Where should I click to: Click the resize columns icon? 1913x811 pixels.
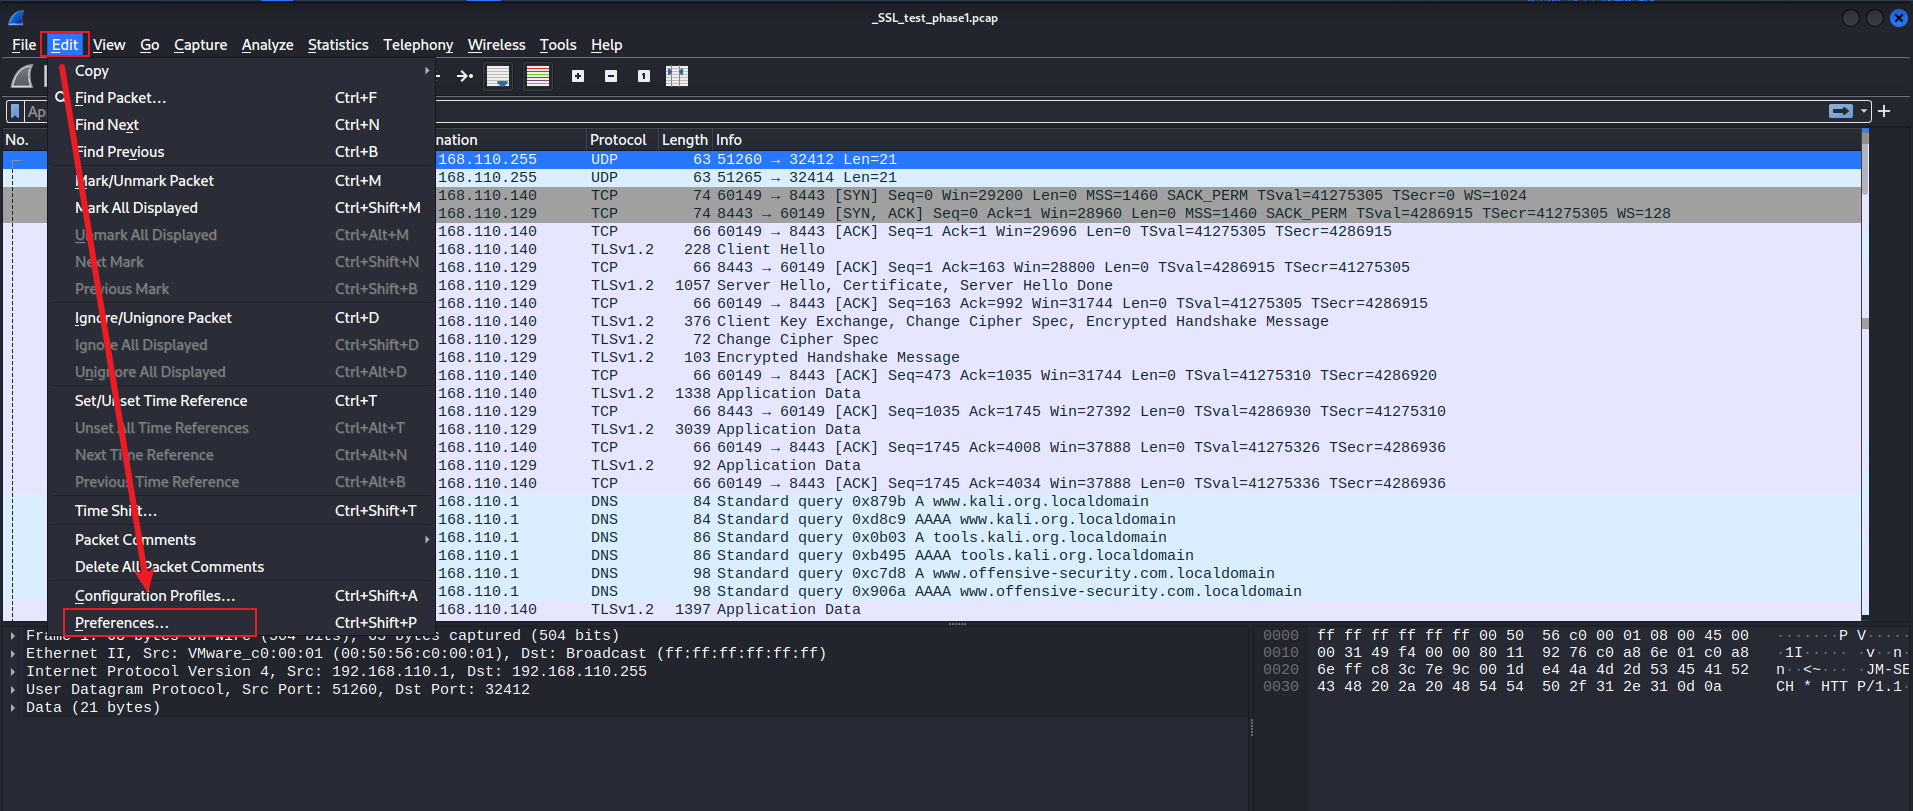coord(677,76)
